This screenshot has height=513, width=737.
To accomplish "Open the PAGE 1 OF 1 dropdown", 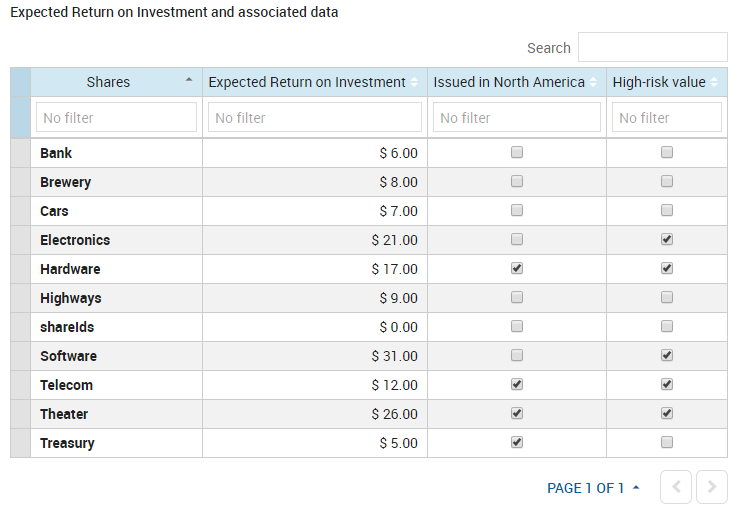I will (x=593, y=488).
